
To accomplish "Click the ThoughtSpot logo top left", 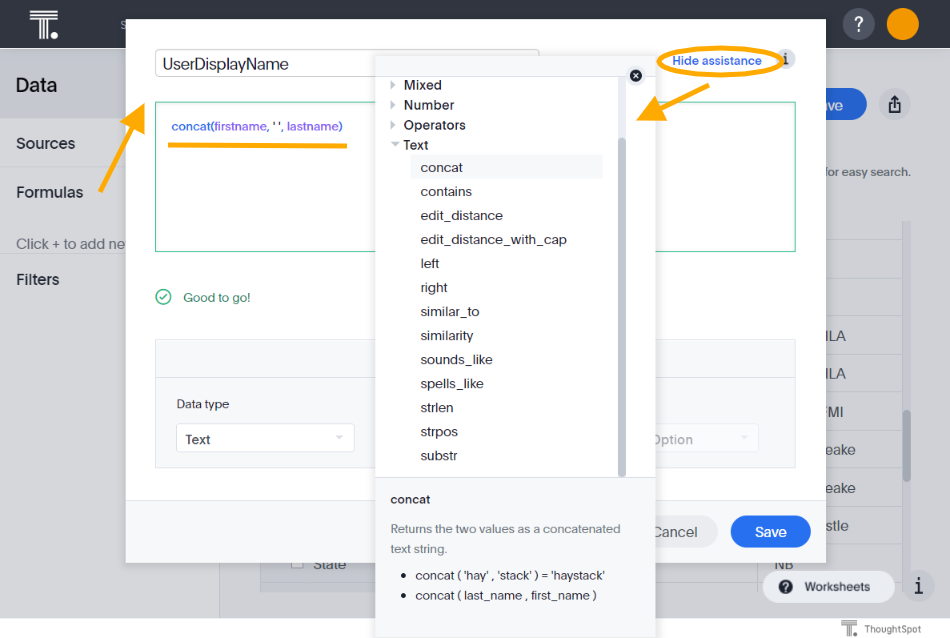I will pyautogui.click(x=42, y=23).
